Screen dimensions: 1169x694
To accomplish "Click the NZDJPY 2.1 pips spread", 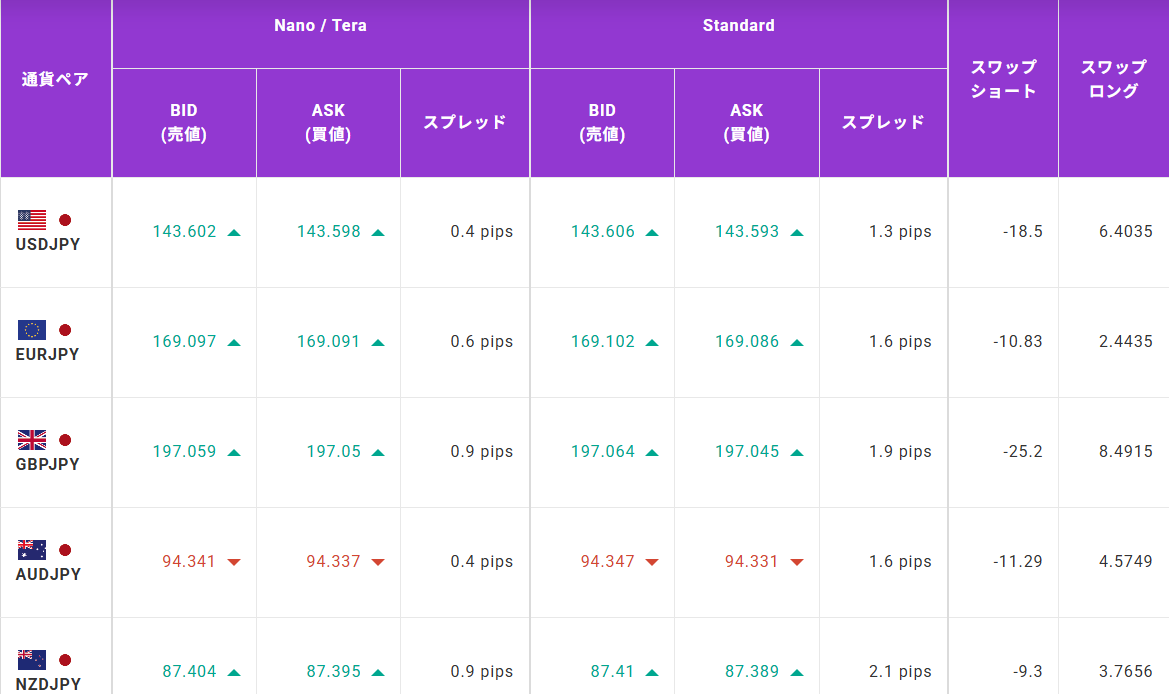I will tap(900, 672).
